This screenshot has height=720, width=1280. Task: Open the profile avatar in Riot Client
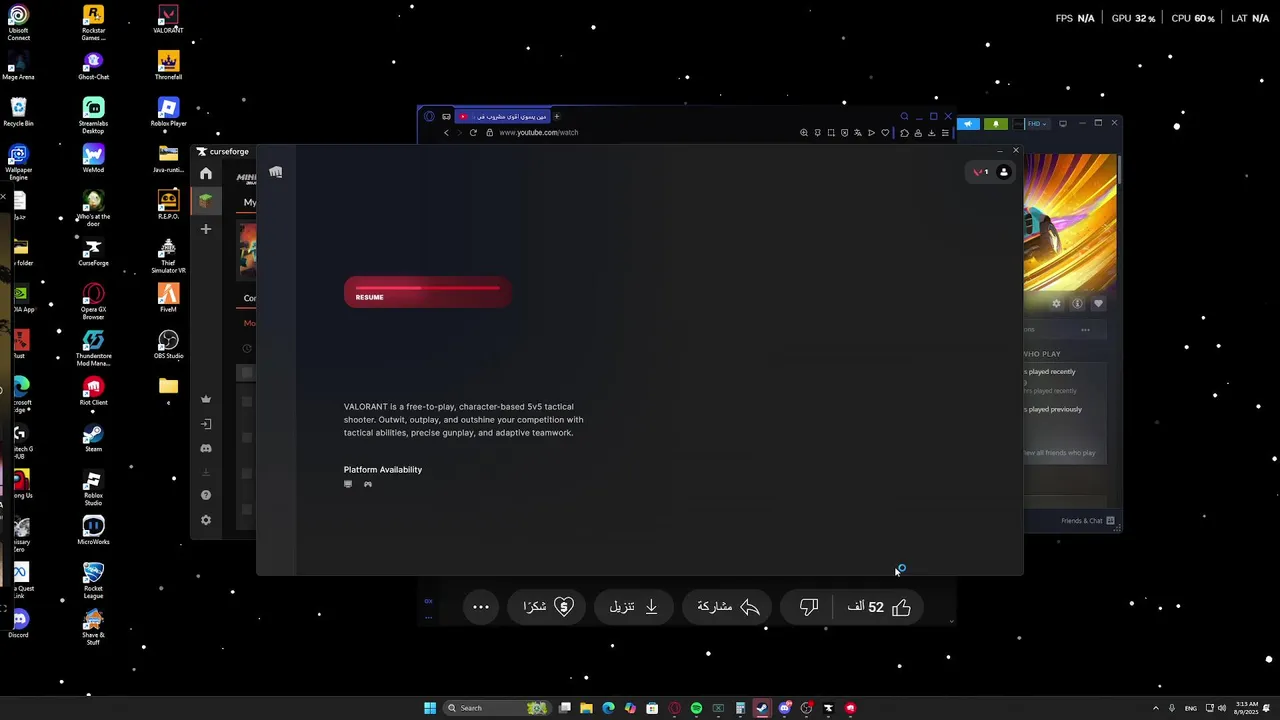point(1004,172)
